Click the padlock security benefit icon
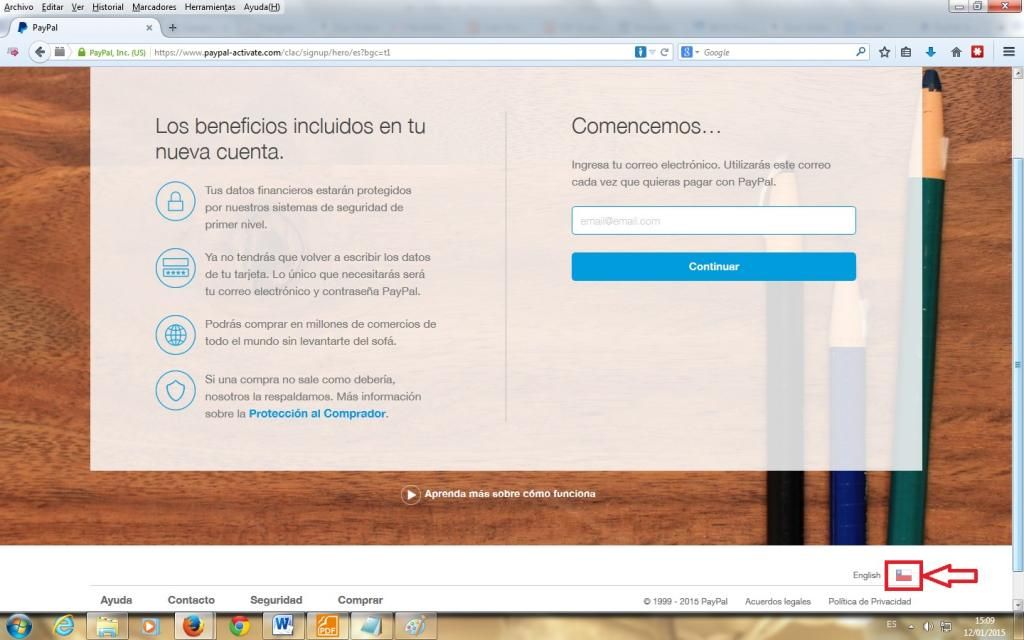 tap(175, 201)
